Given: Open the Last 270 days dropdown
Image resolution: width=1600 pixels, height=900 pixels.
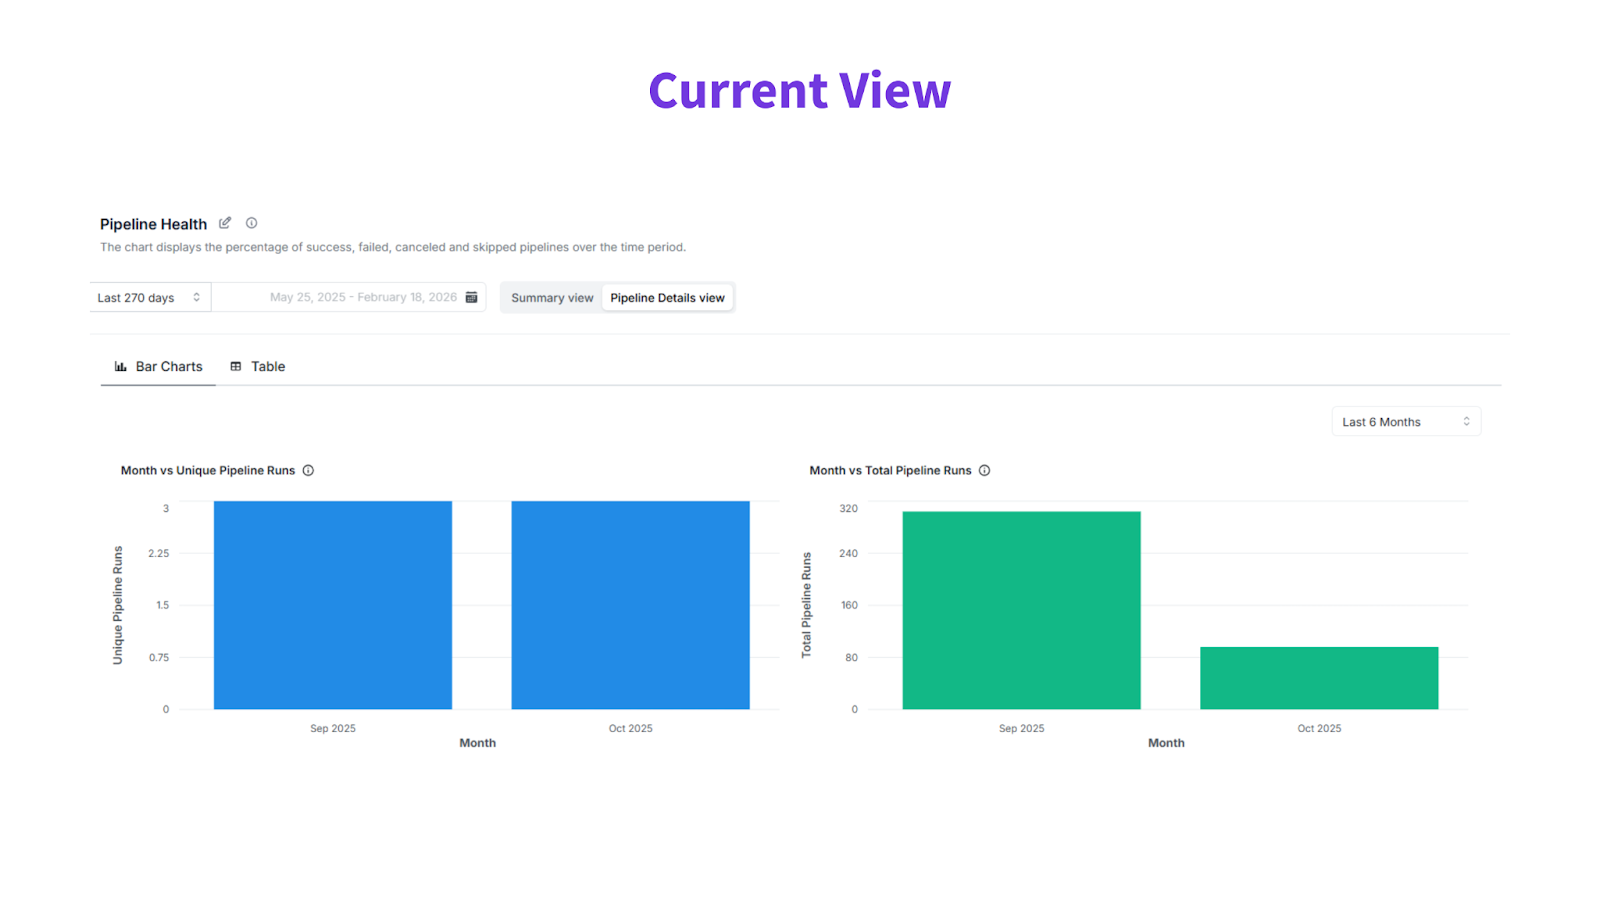Looking at the screenshot, I should [x=149, y=298].
